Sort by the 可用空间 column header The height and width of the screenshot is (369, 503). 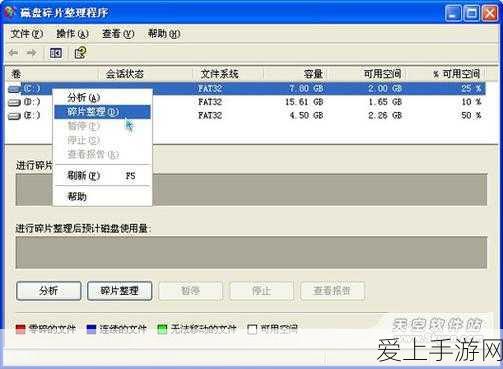pyautogui.click(x=367, y=74)
